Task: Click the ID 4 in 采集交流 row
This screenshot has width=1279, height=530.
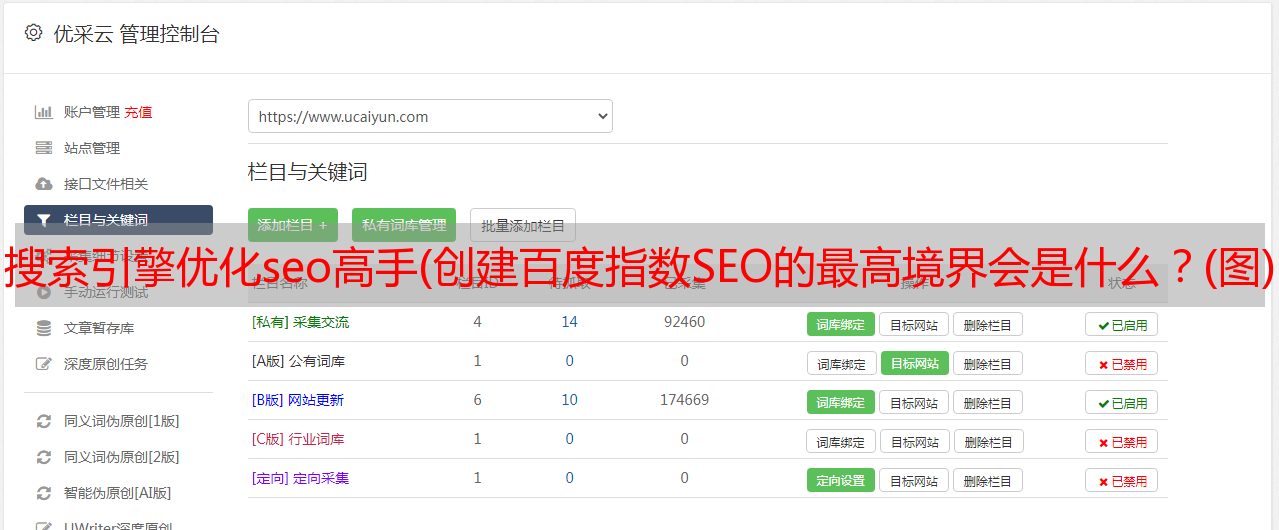Action: [x=477, y=322]
